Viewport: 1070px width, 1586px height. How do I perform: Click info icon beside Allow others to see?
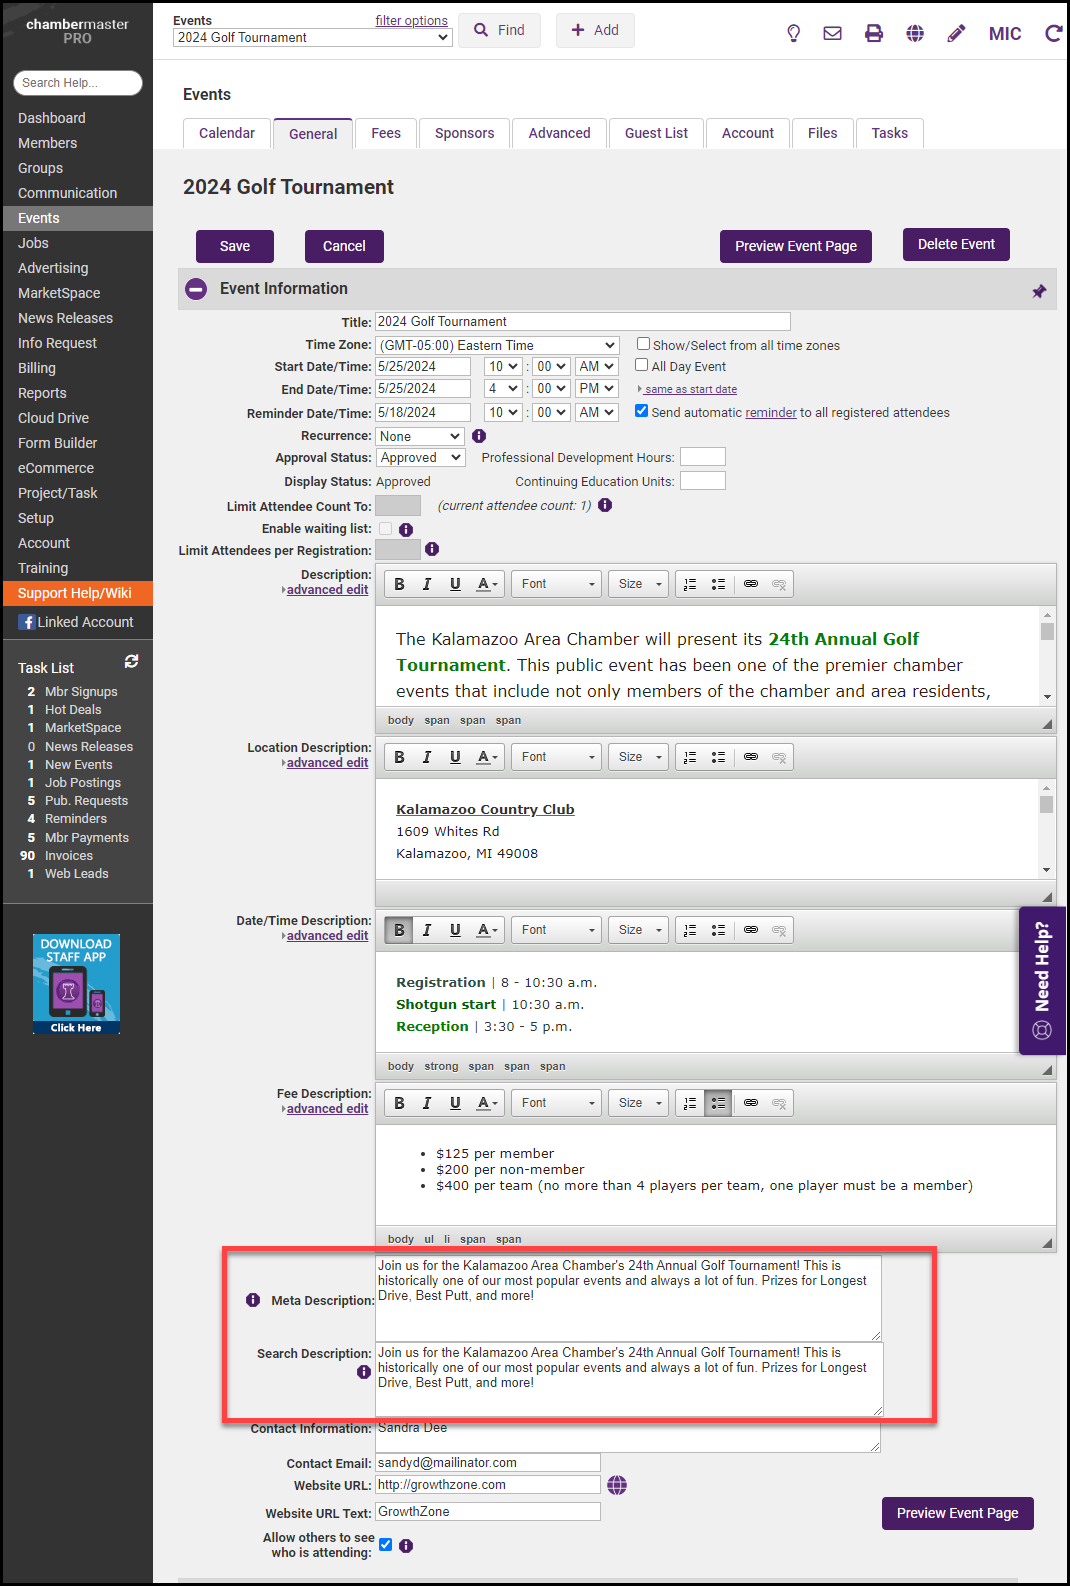[x=406, y=1546]
